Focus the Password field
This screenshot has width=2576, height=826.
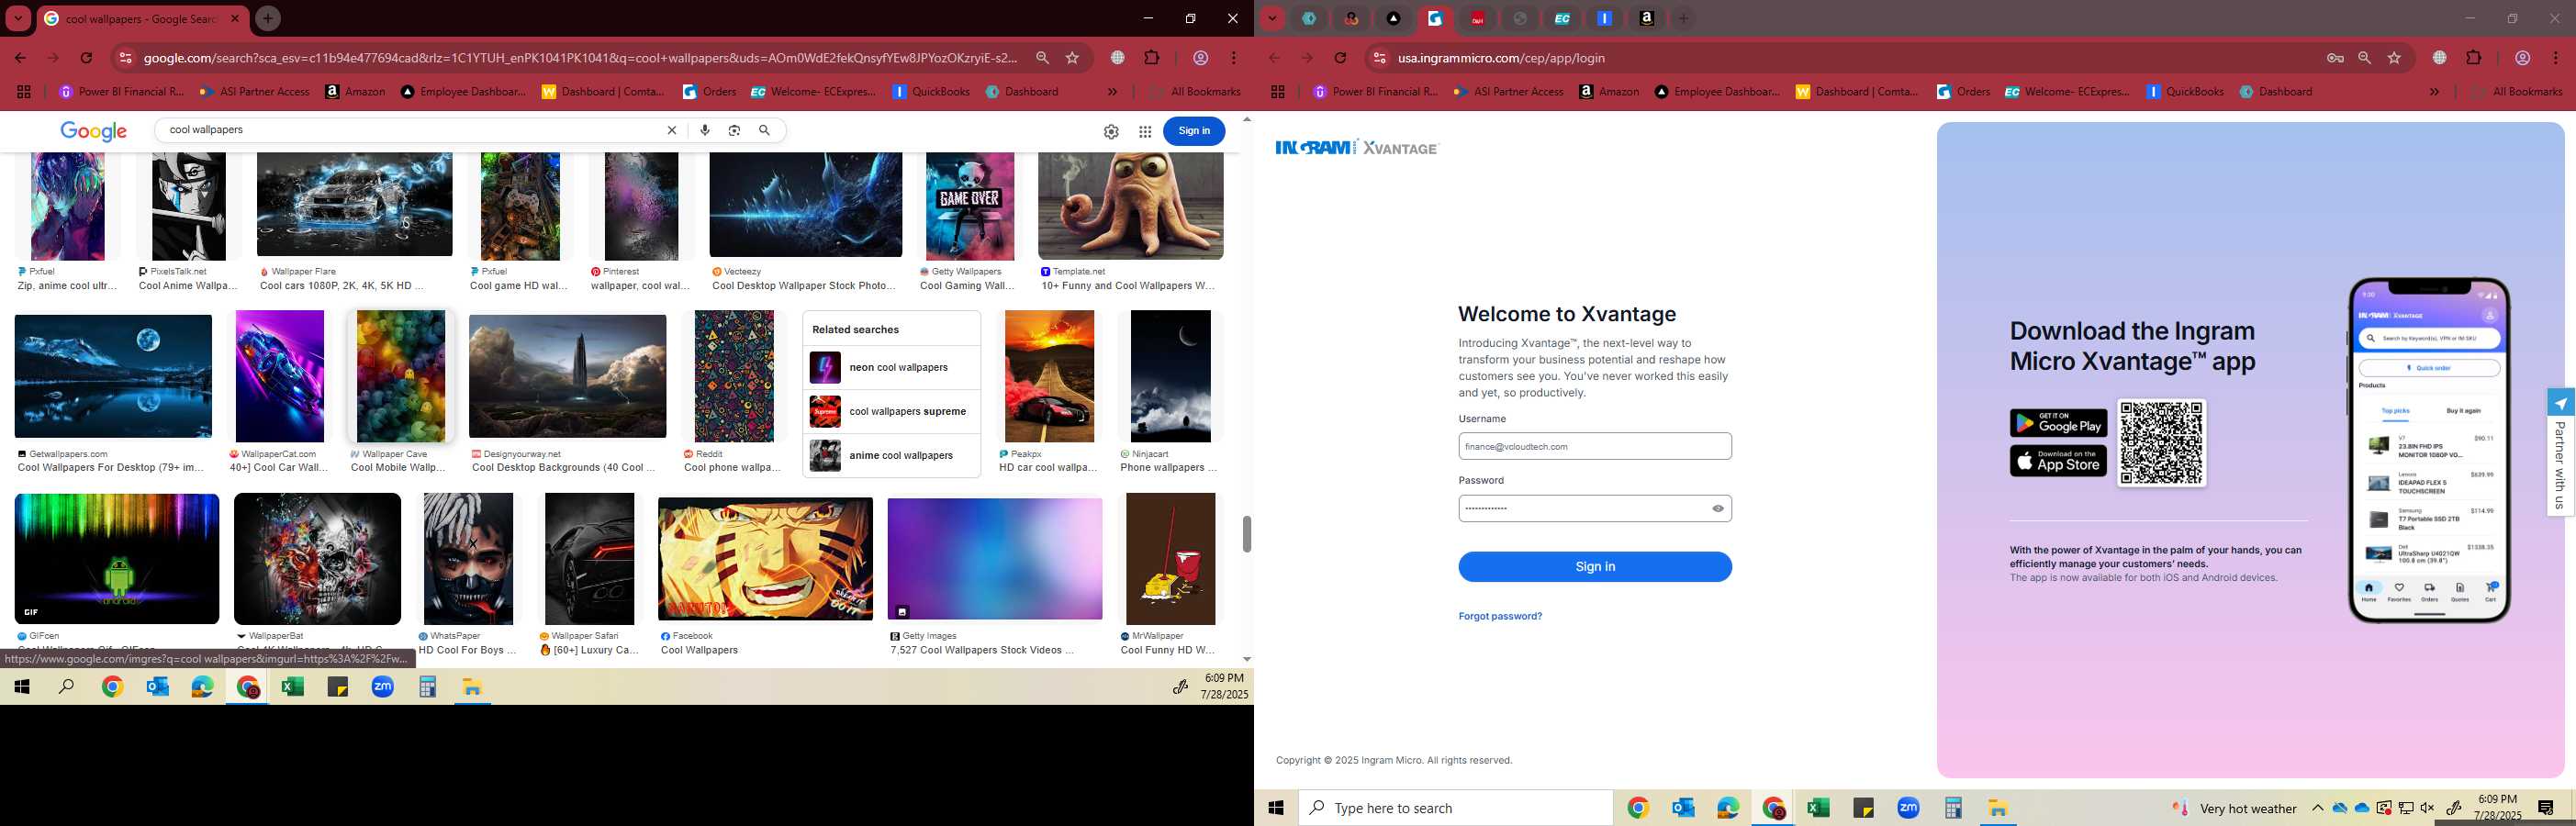[1595, 508]
